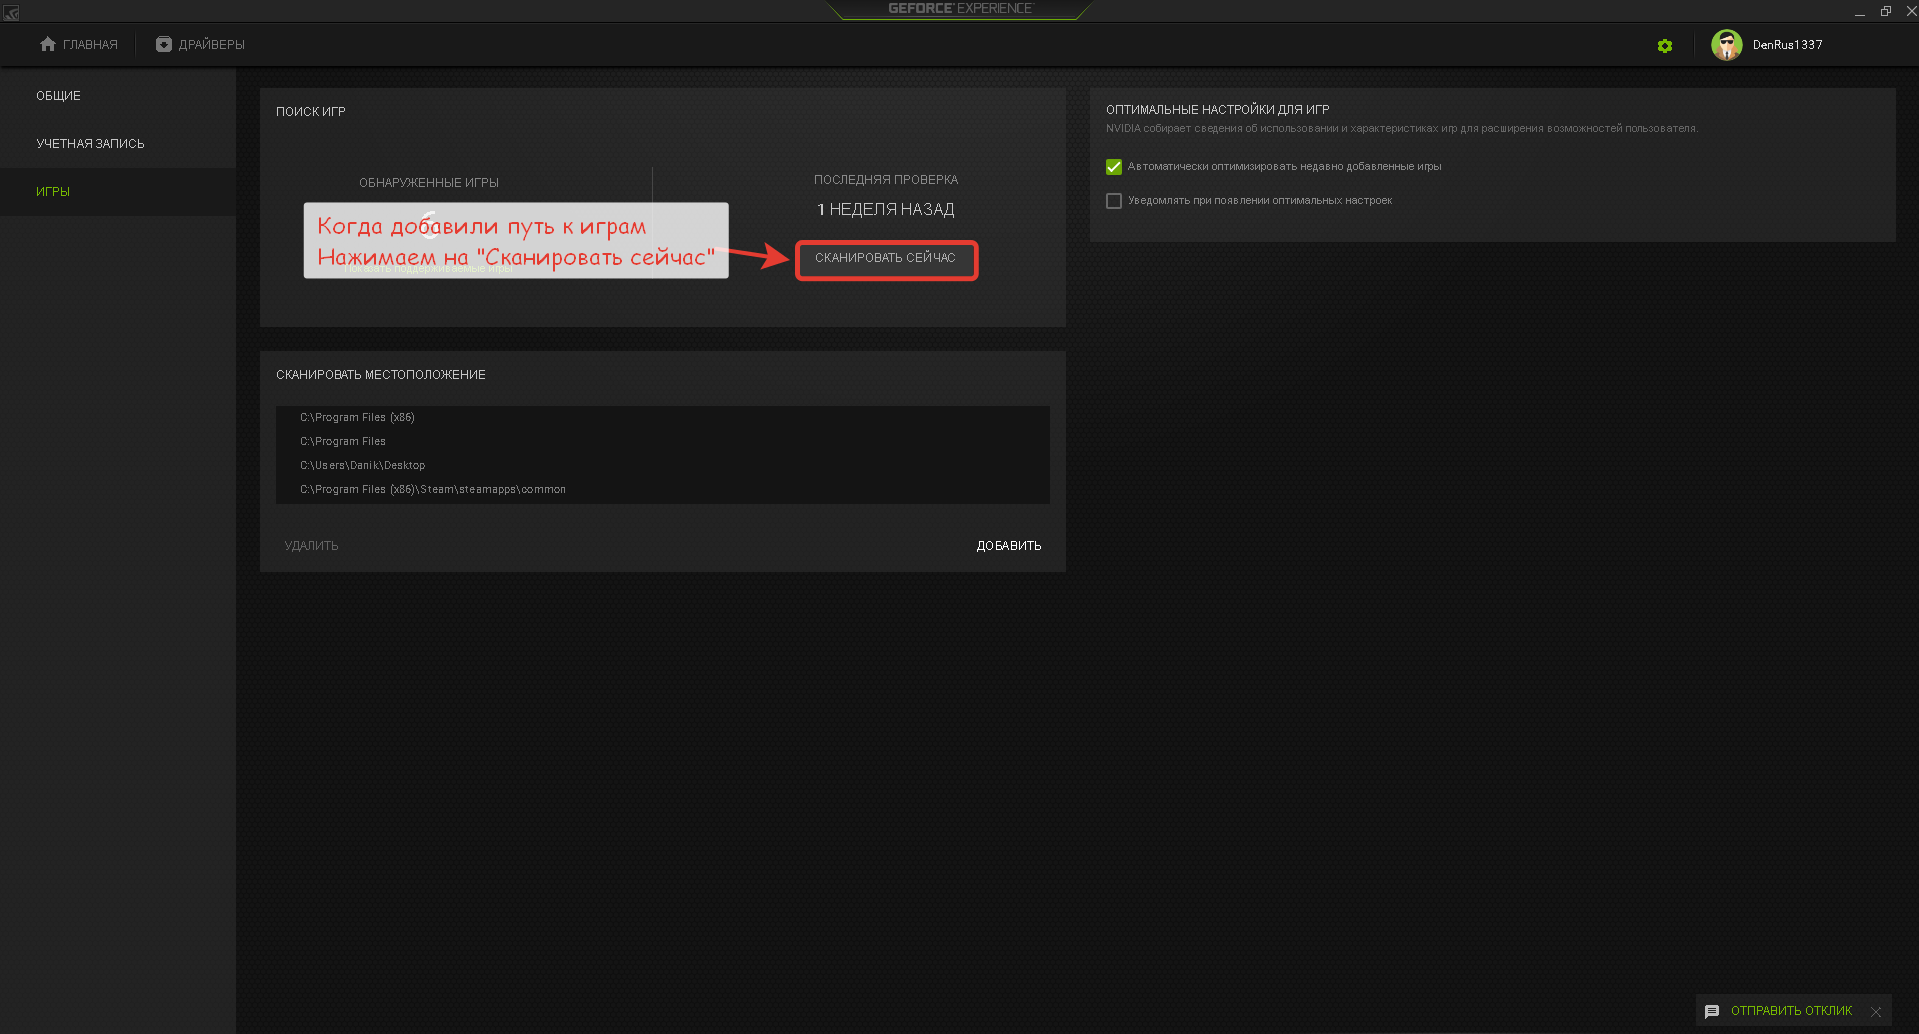The width and height of the screenshot is (1919, 1034).
Task: Click the ОПТИМАЛЬНЫЕ НАСТРОЙКИ ДЛЯ ИГР heading
Action: point(1218,110)
